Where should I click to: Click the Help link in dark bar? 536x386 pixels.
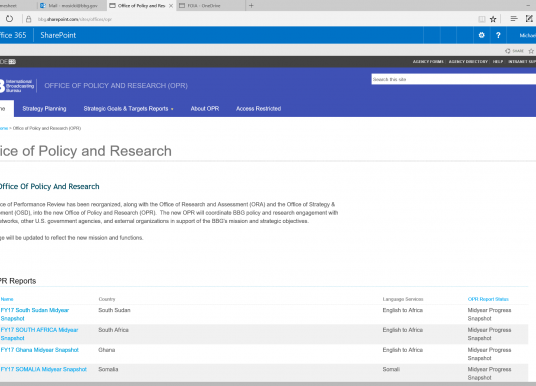498,62
